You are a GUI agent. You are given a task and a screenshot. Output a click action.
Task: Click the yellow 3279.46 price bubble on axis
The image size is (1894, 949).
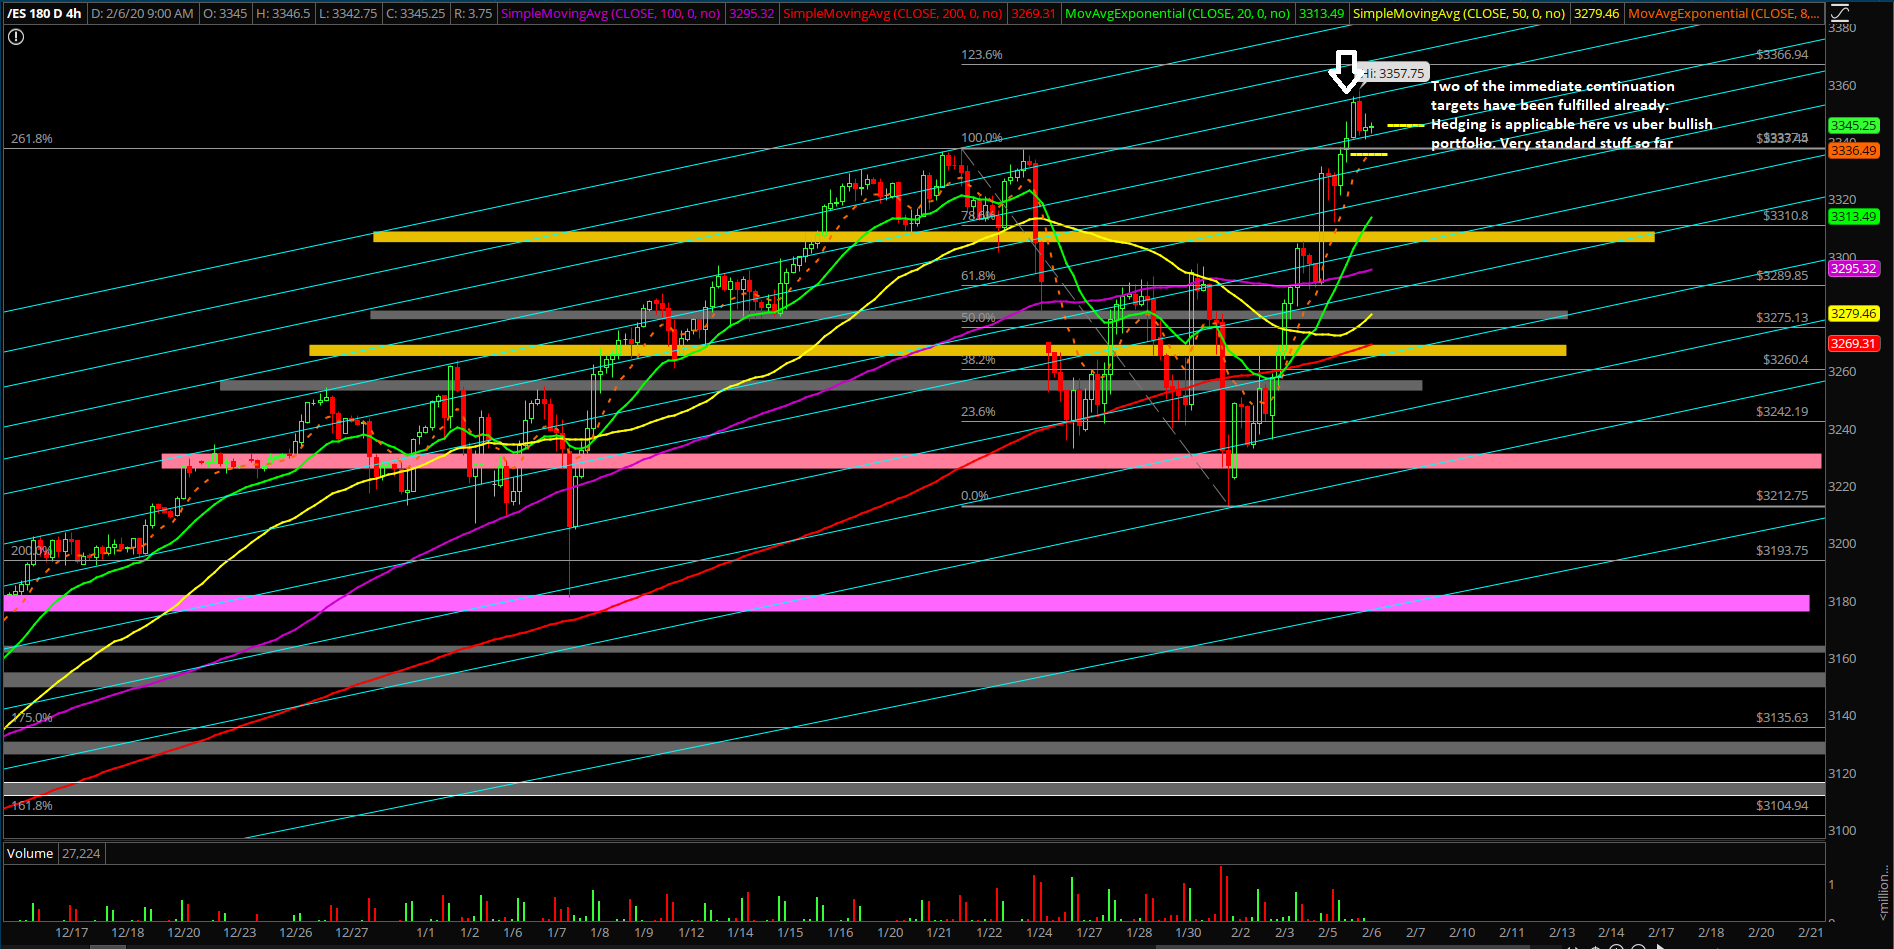[1853, 314]
